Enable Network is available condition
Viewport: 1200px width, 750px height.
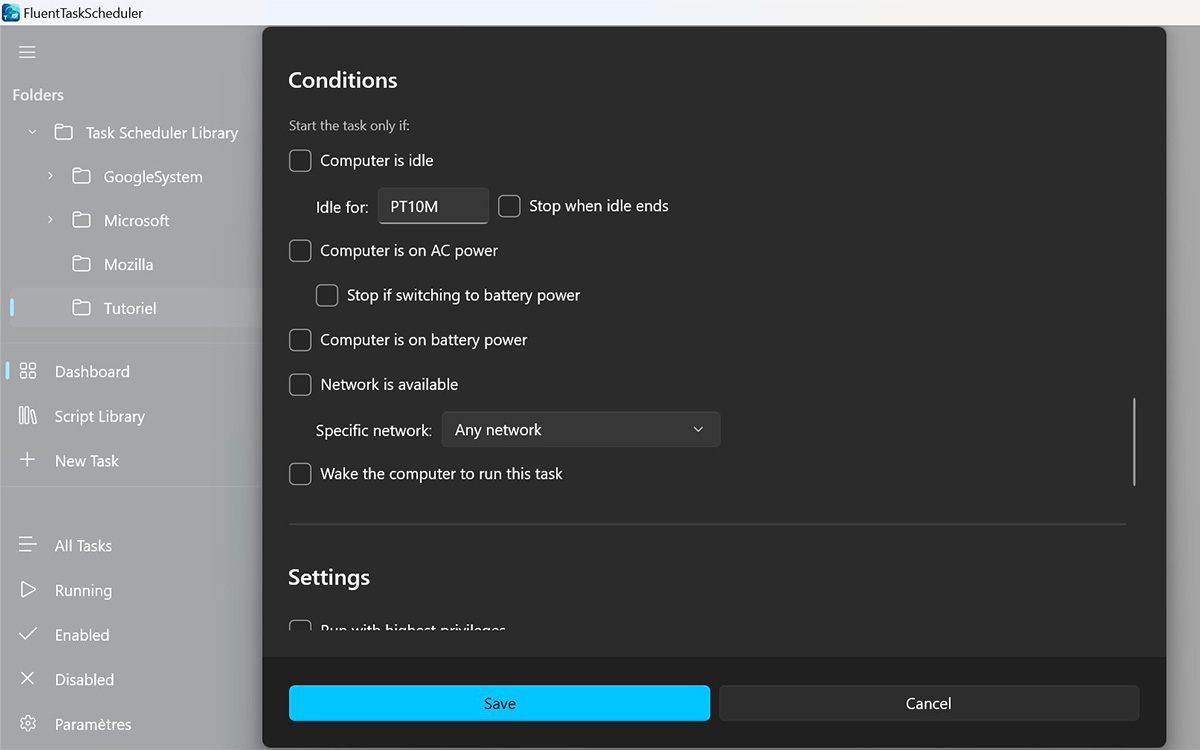299,384
